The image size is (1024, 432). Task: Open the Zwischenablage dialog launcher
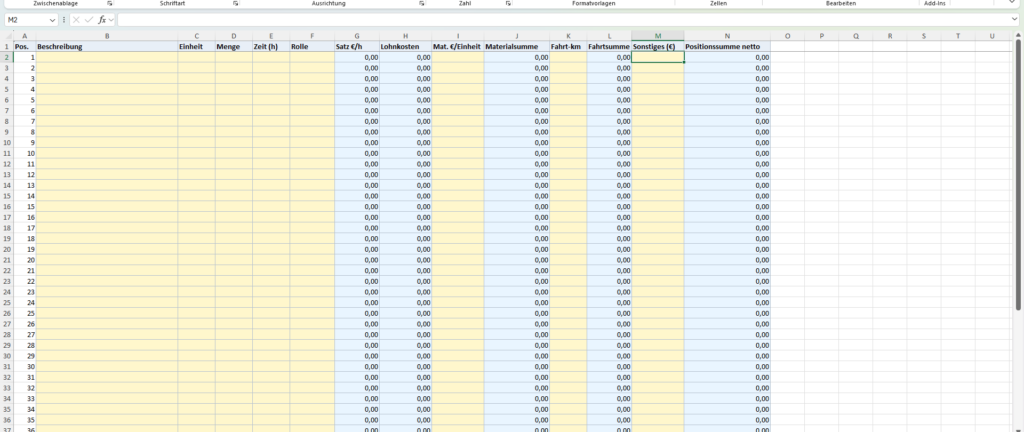pyautogui.click(x=109, y=4)
